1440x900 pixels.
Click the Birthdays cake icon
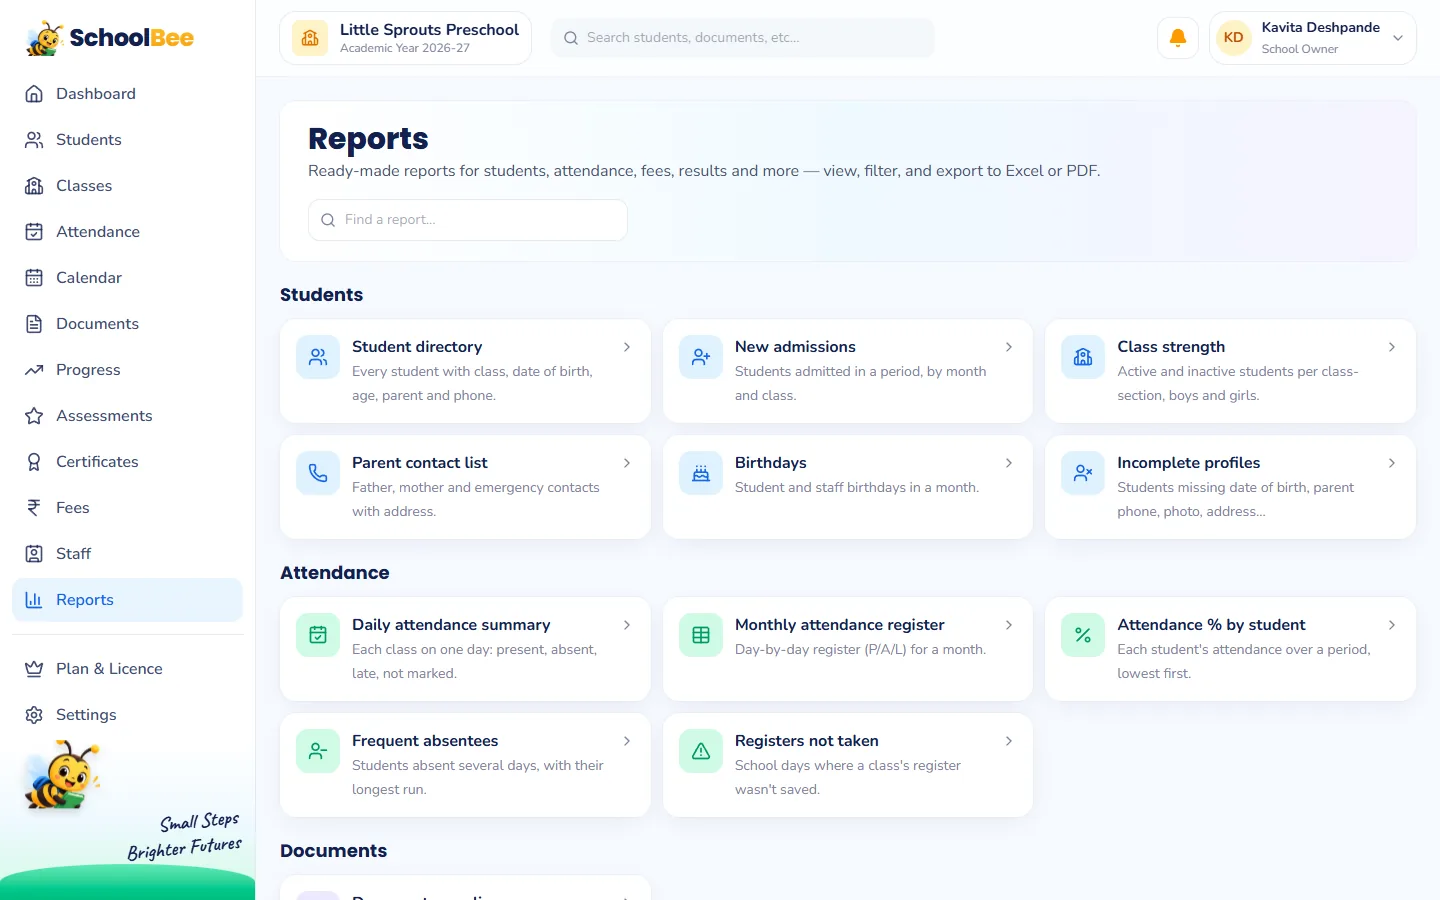click(x=701, y=473)
